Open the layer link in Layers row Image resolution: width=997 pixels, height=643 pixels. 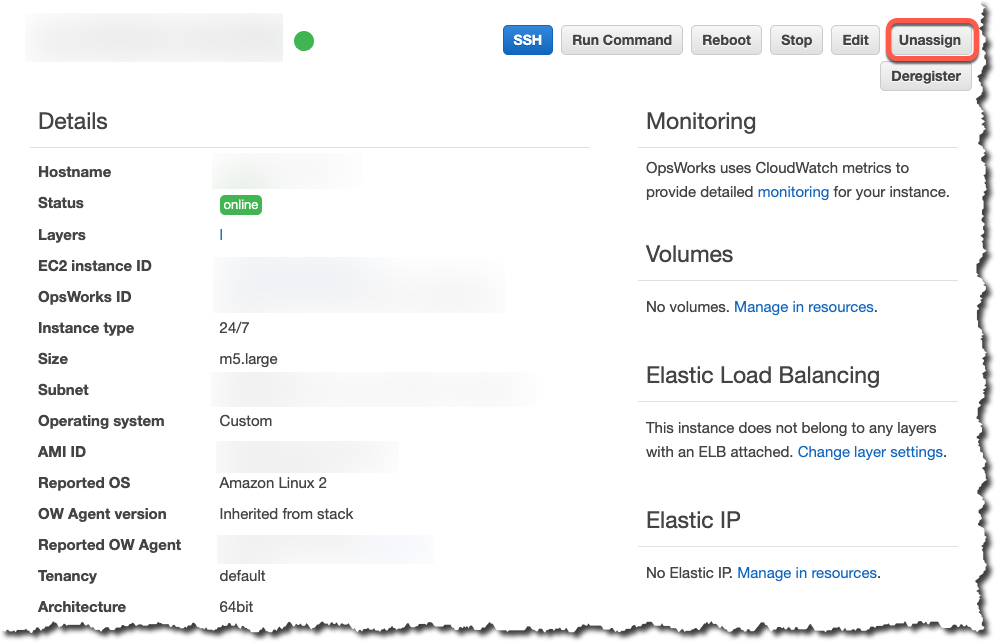tap(221, 235)
